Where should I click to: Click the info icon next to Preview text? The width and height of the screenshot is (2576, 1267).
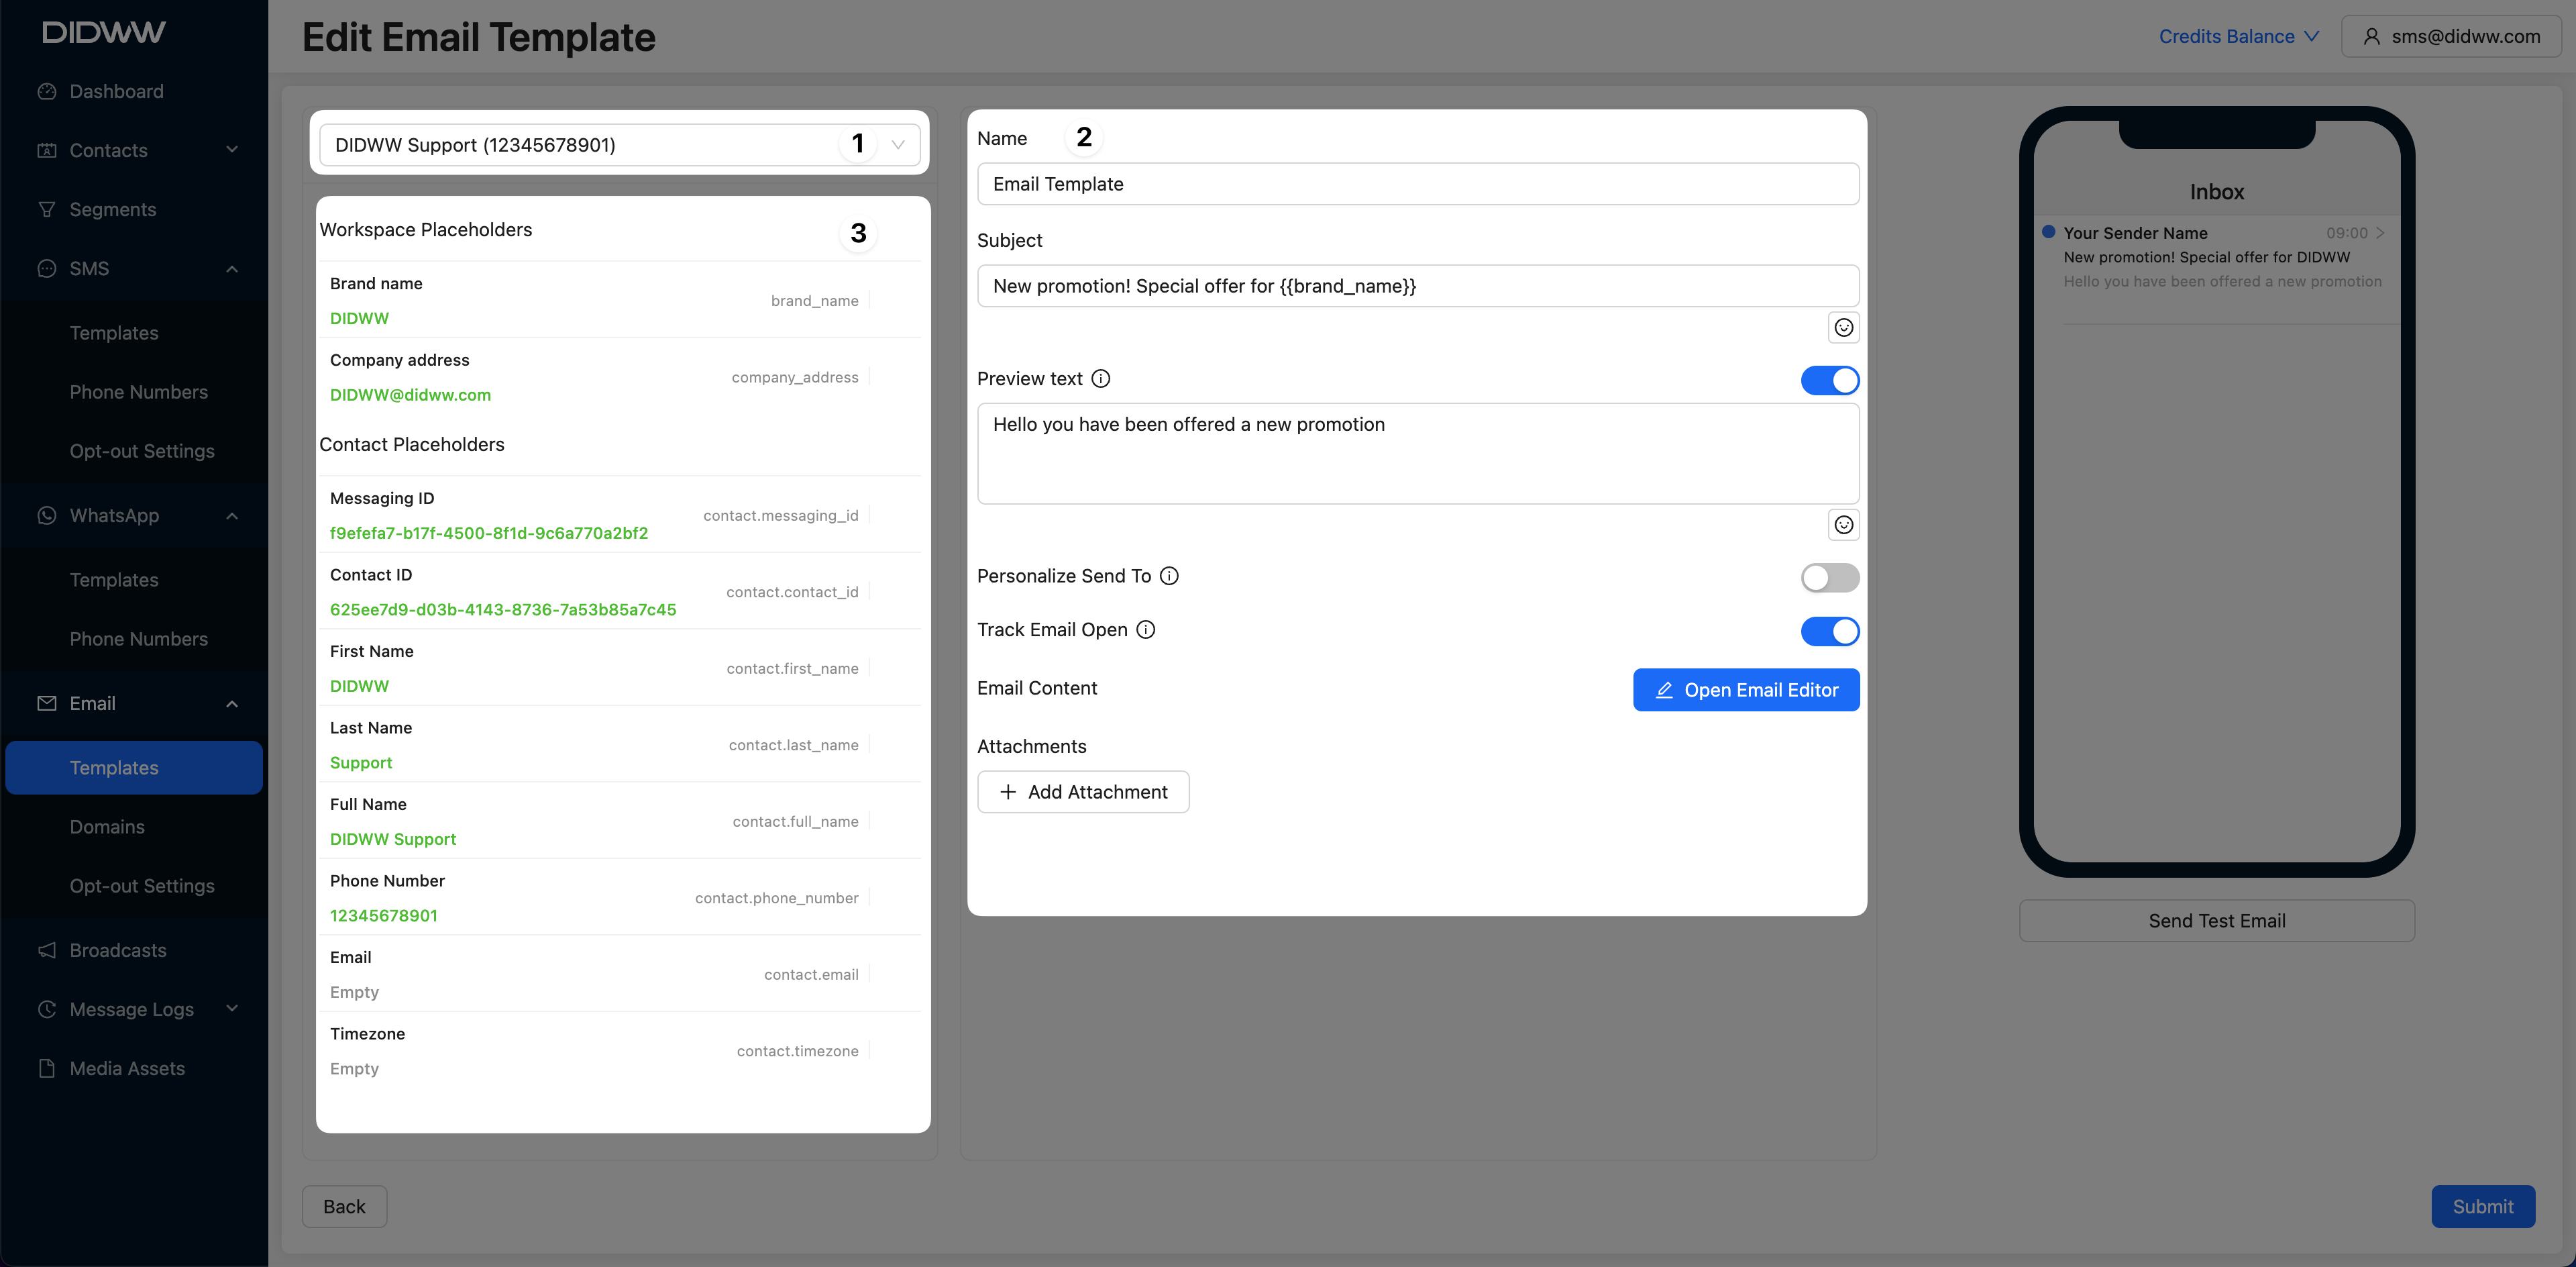tap(1100, 379)
